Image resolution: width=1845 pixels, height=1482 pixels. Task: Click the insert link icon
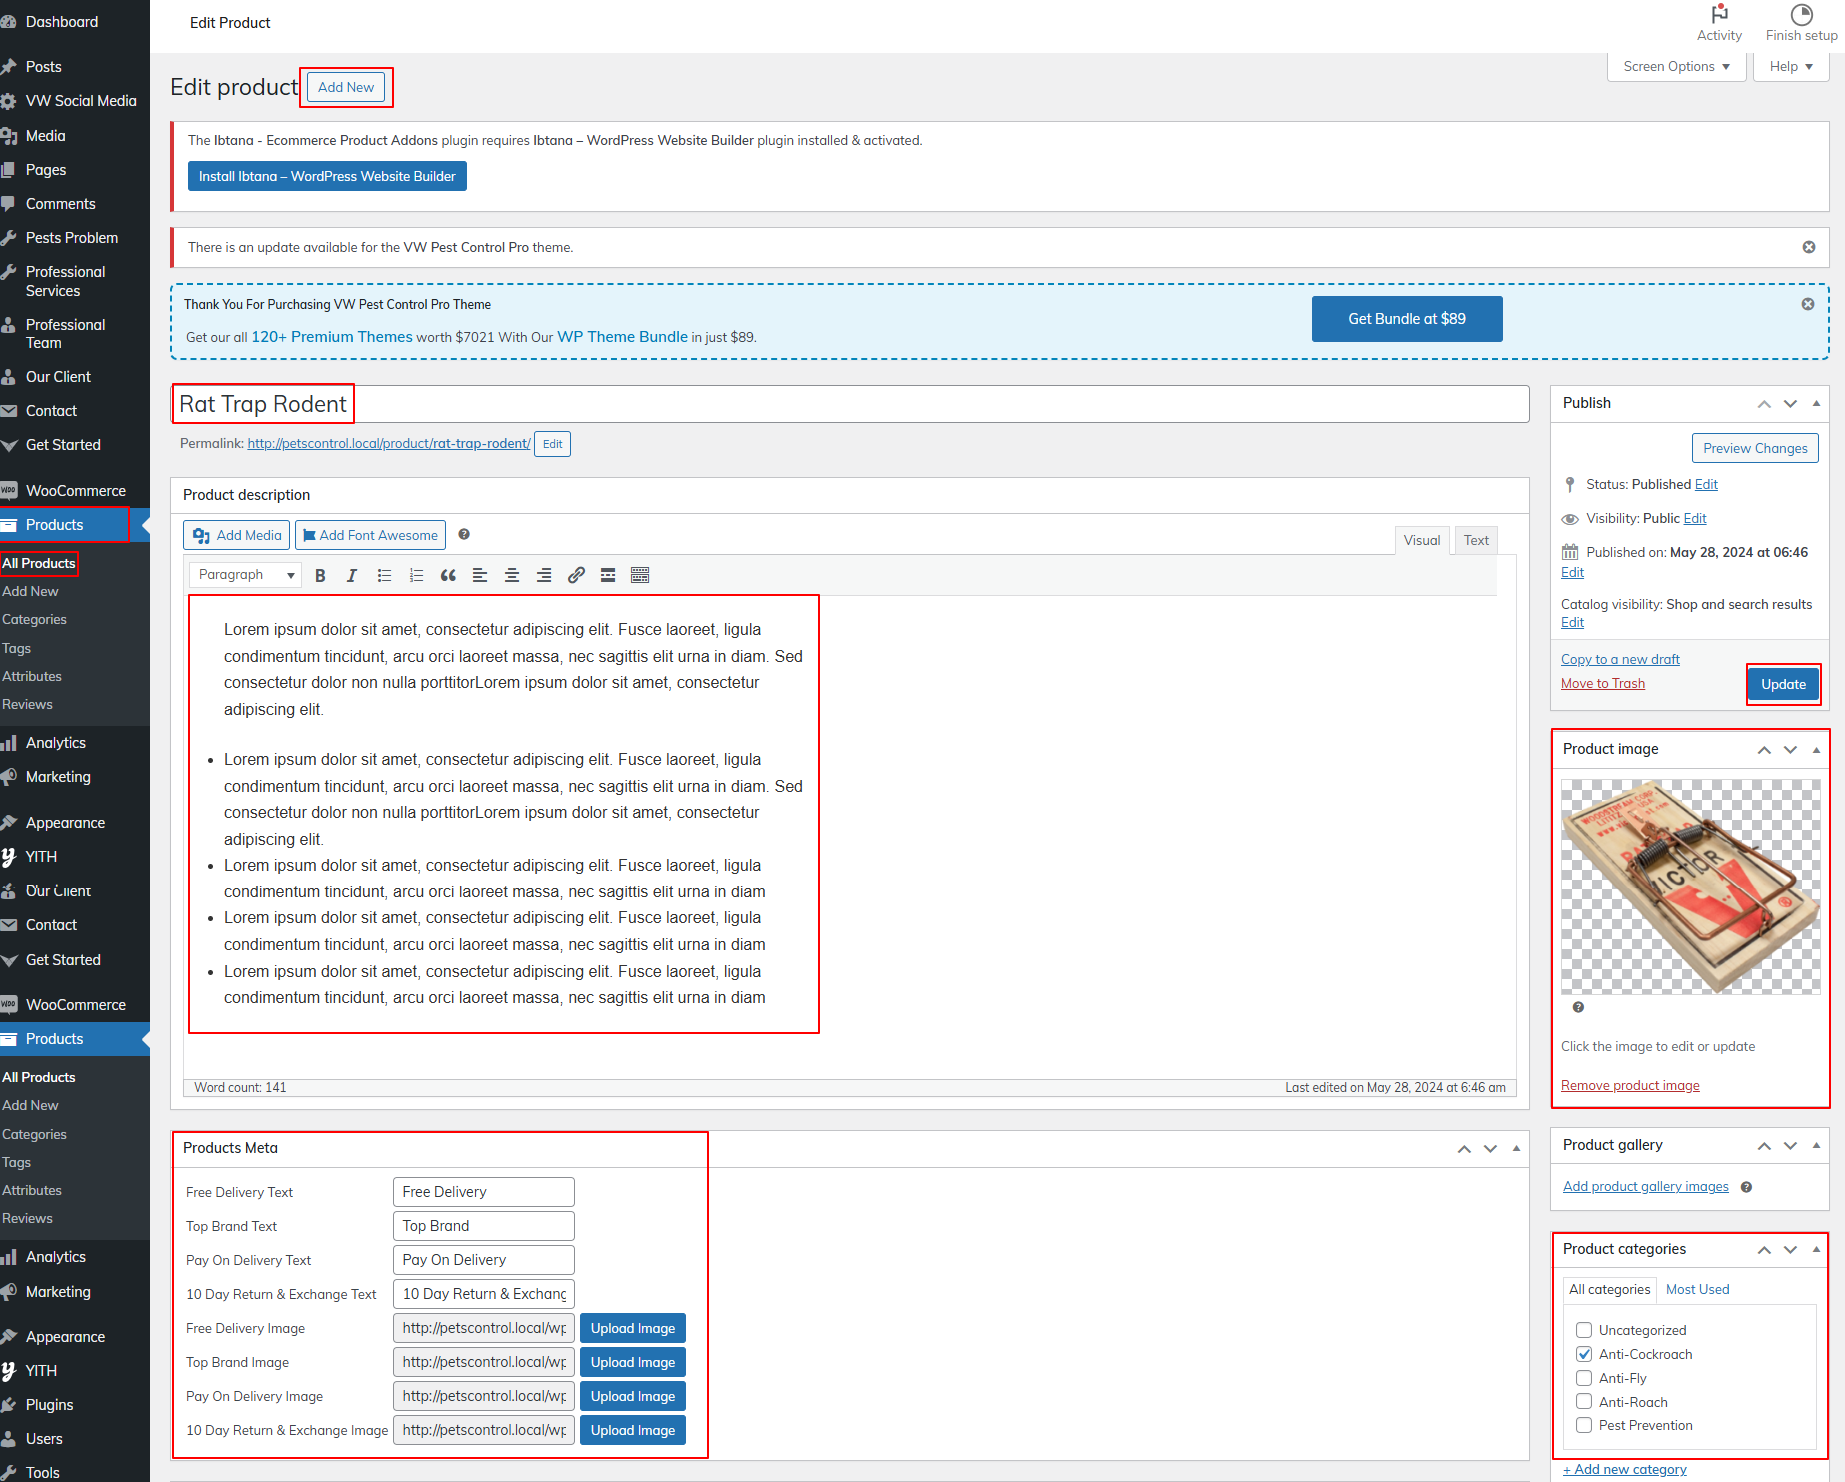pyautogui.click(x=576, y=575)
